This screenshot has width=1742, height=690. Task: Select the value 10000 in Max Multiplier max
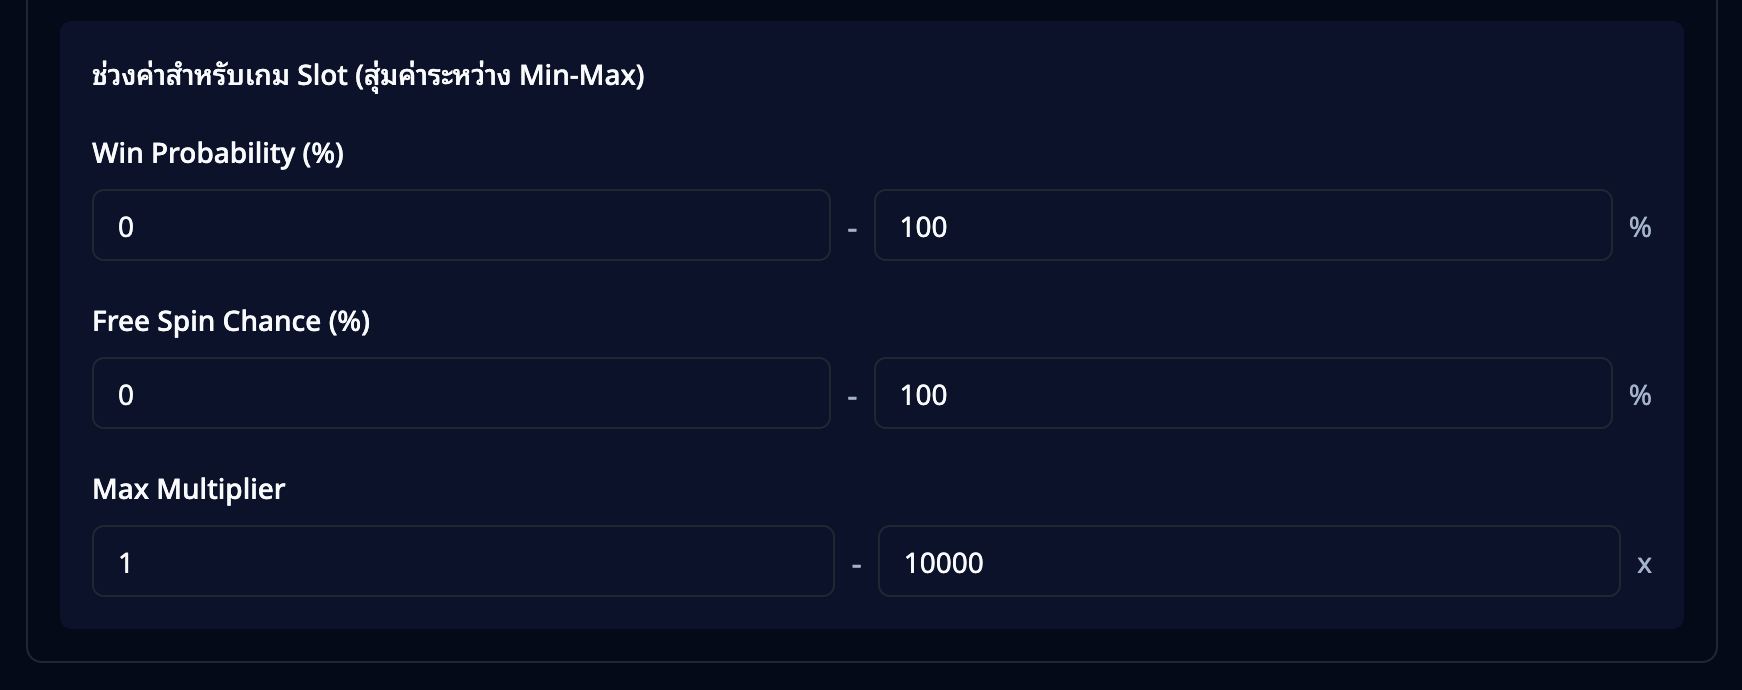point(942,562)
